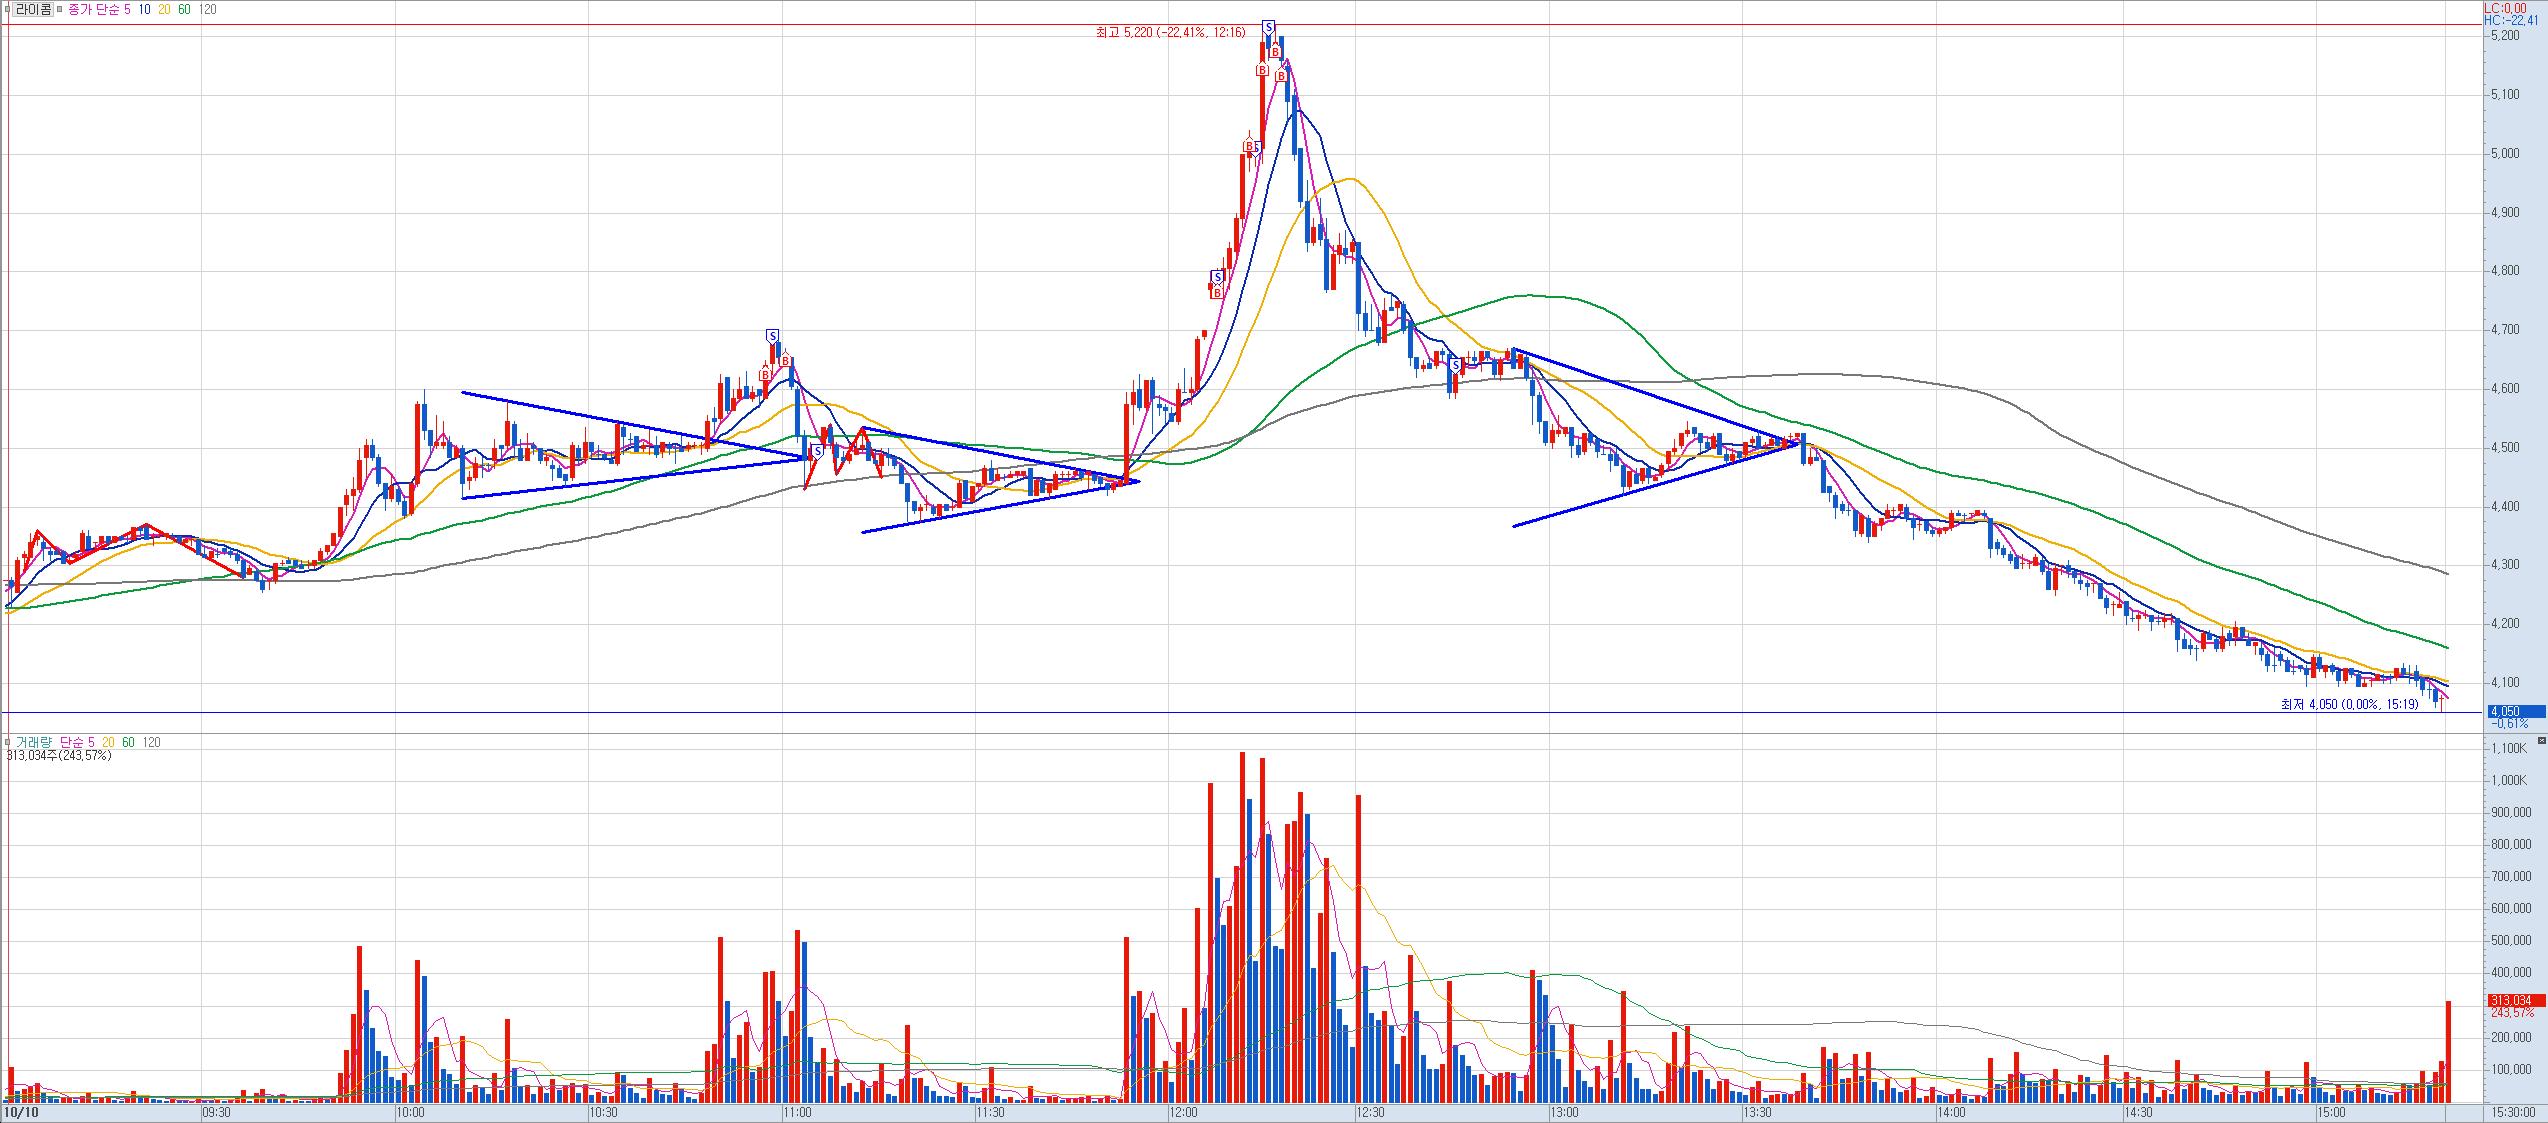Toggle the square marker before 종가 단순
This screenshot has height=1123, width=2548.
click(62, 9)
